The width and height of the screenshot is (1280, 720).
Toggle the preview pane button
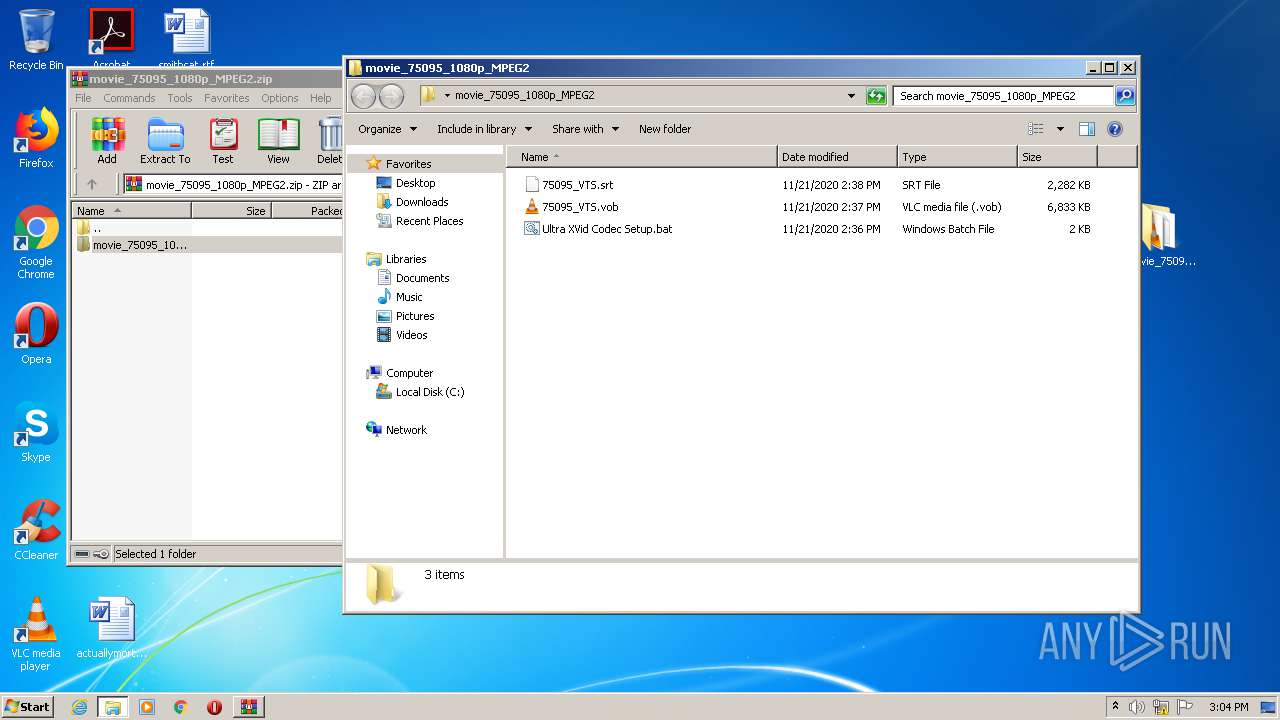(x=1087, y=129)
